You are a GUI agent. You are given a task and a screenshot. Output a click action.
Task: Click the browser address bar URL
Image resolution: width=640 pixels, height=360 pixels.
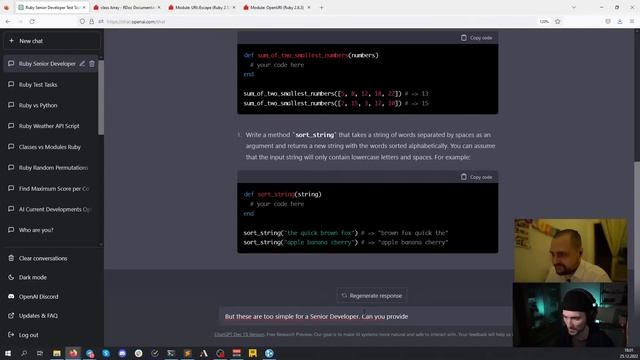[x=136, y=21]
